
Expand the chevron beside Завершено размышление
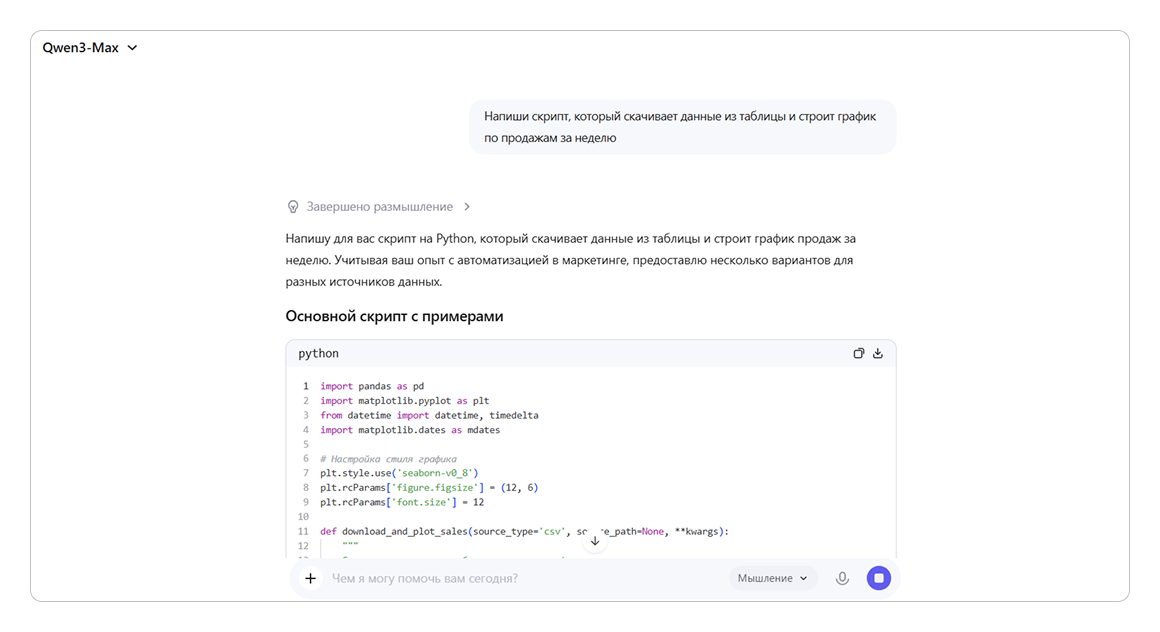[x=466, y=207]
